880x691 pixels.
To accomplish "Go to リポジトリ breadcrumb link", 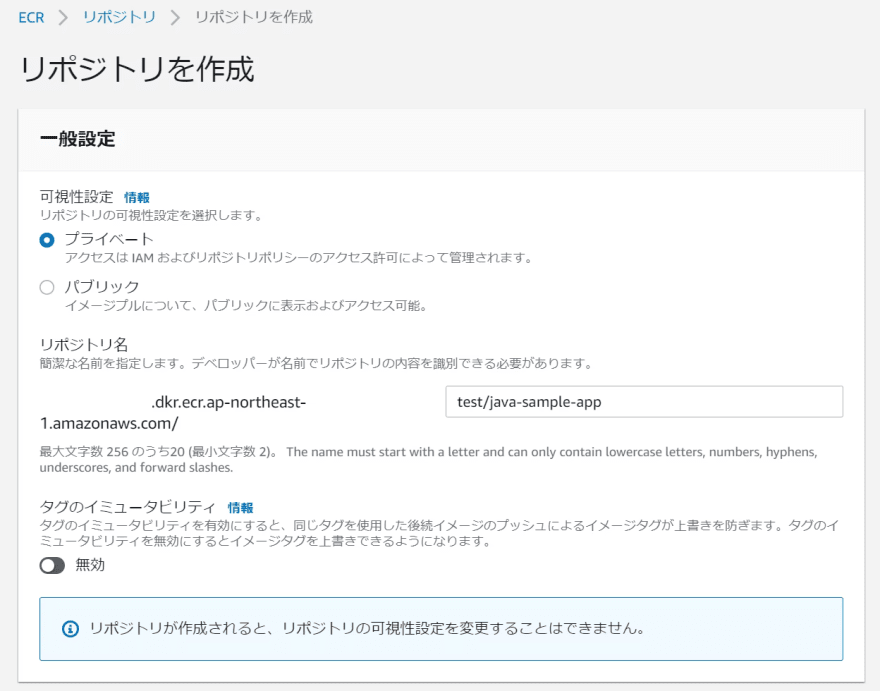I will (119, 17).
